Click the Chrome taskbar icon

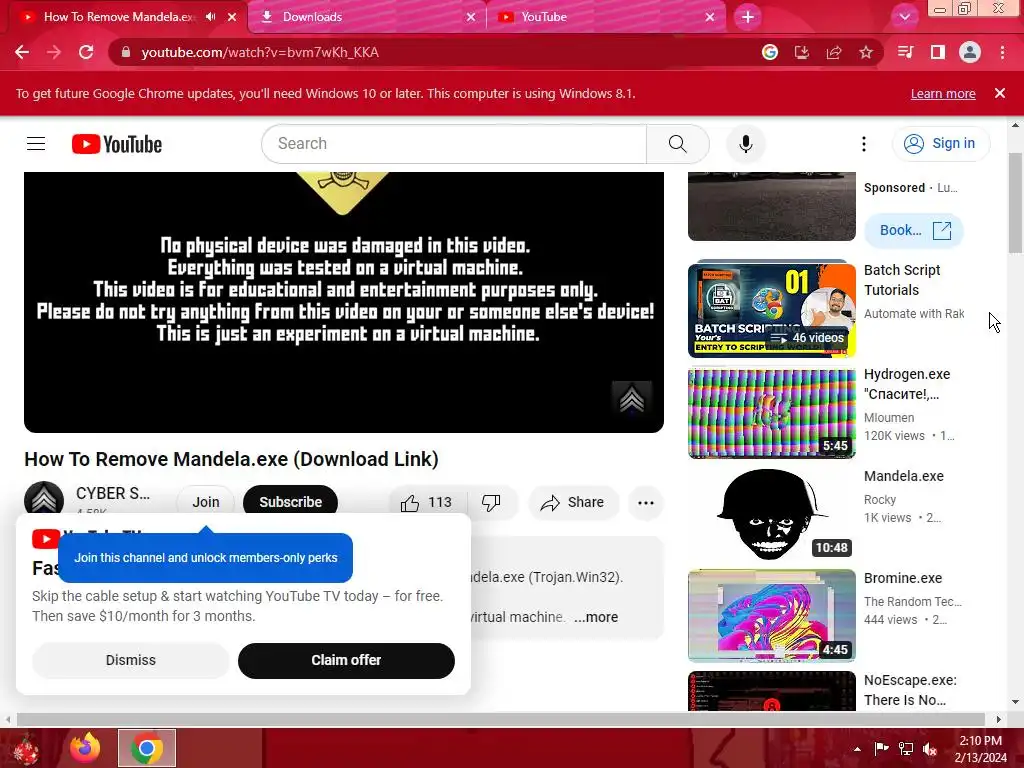[147, 748]
